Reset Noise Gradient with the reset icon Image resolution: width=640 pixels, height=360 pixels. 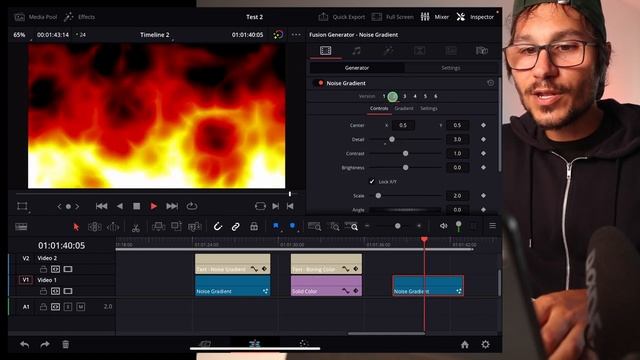491,83
